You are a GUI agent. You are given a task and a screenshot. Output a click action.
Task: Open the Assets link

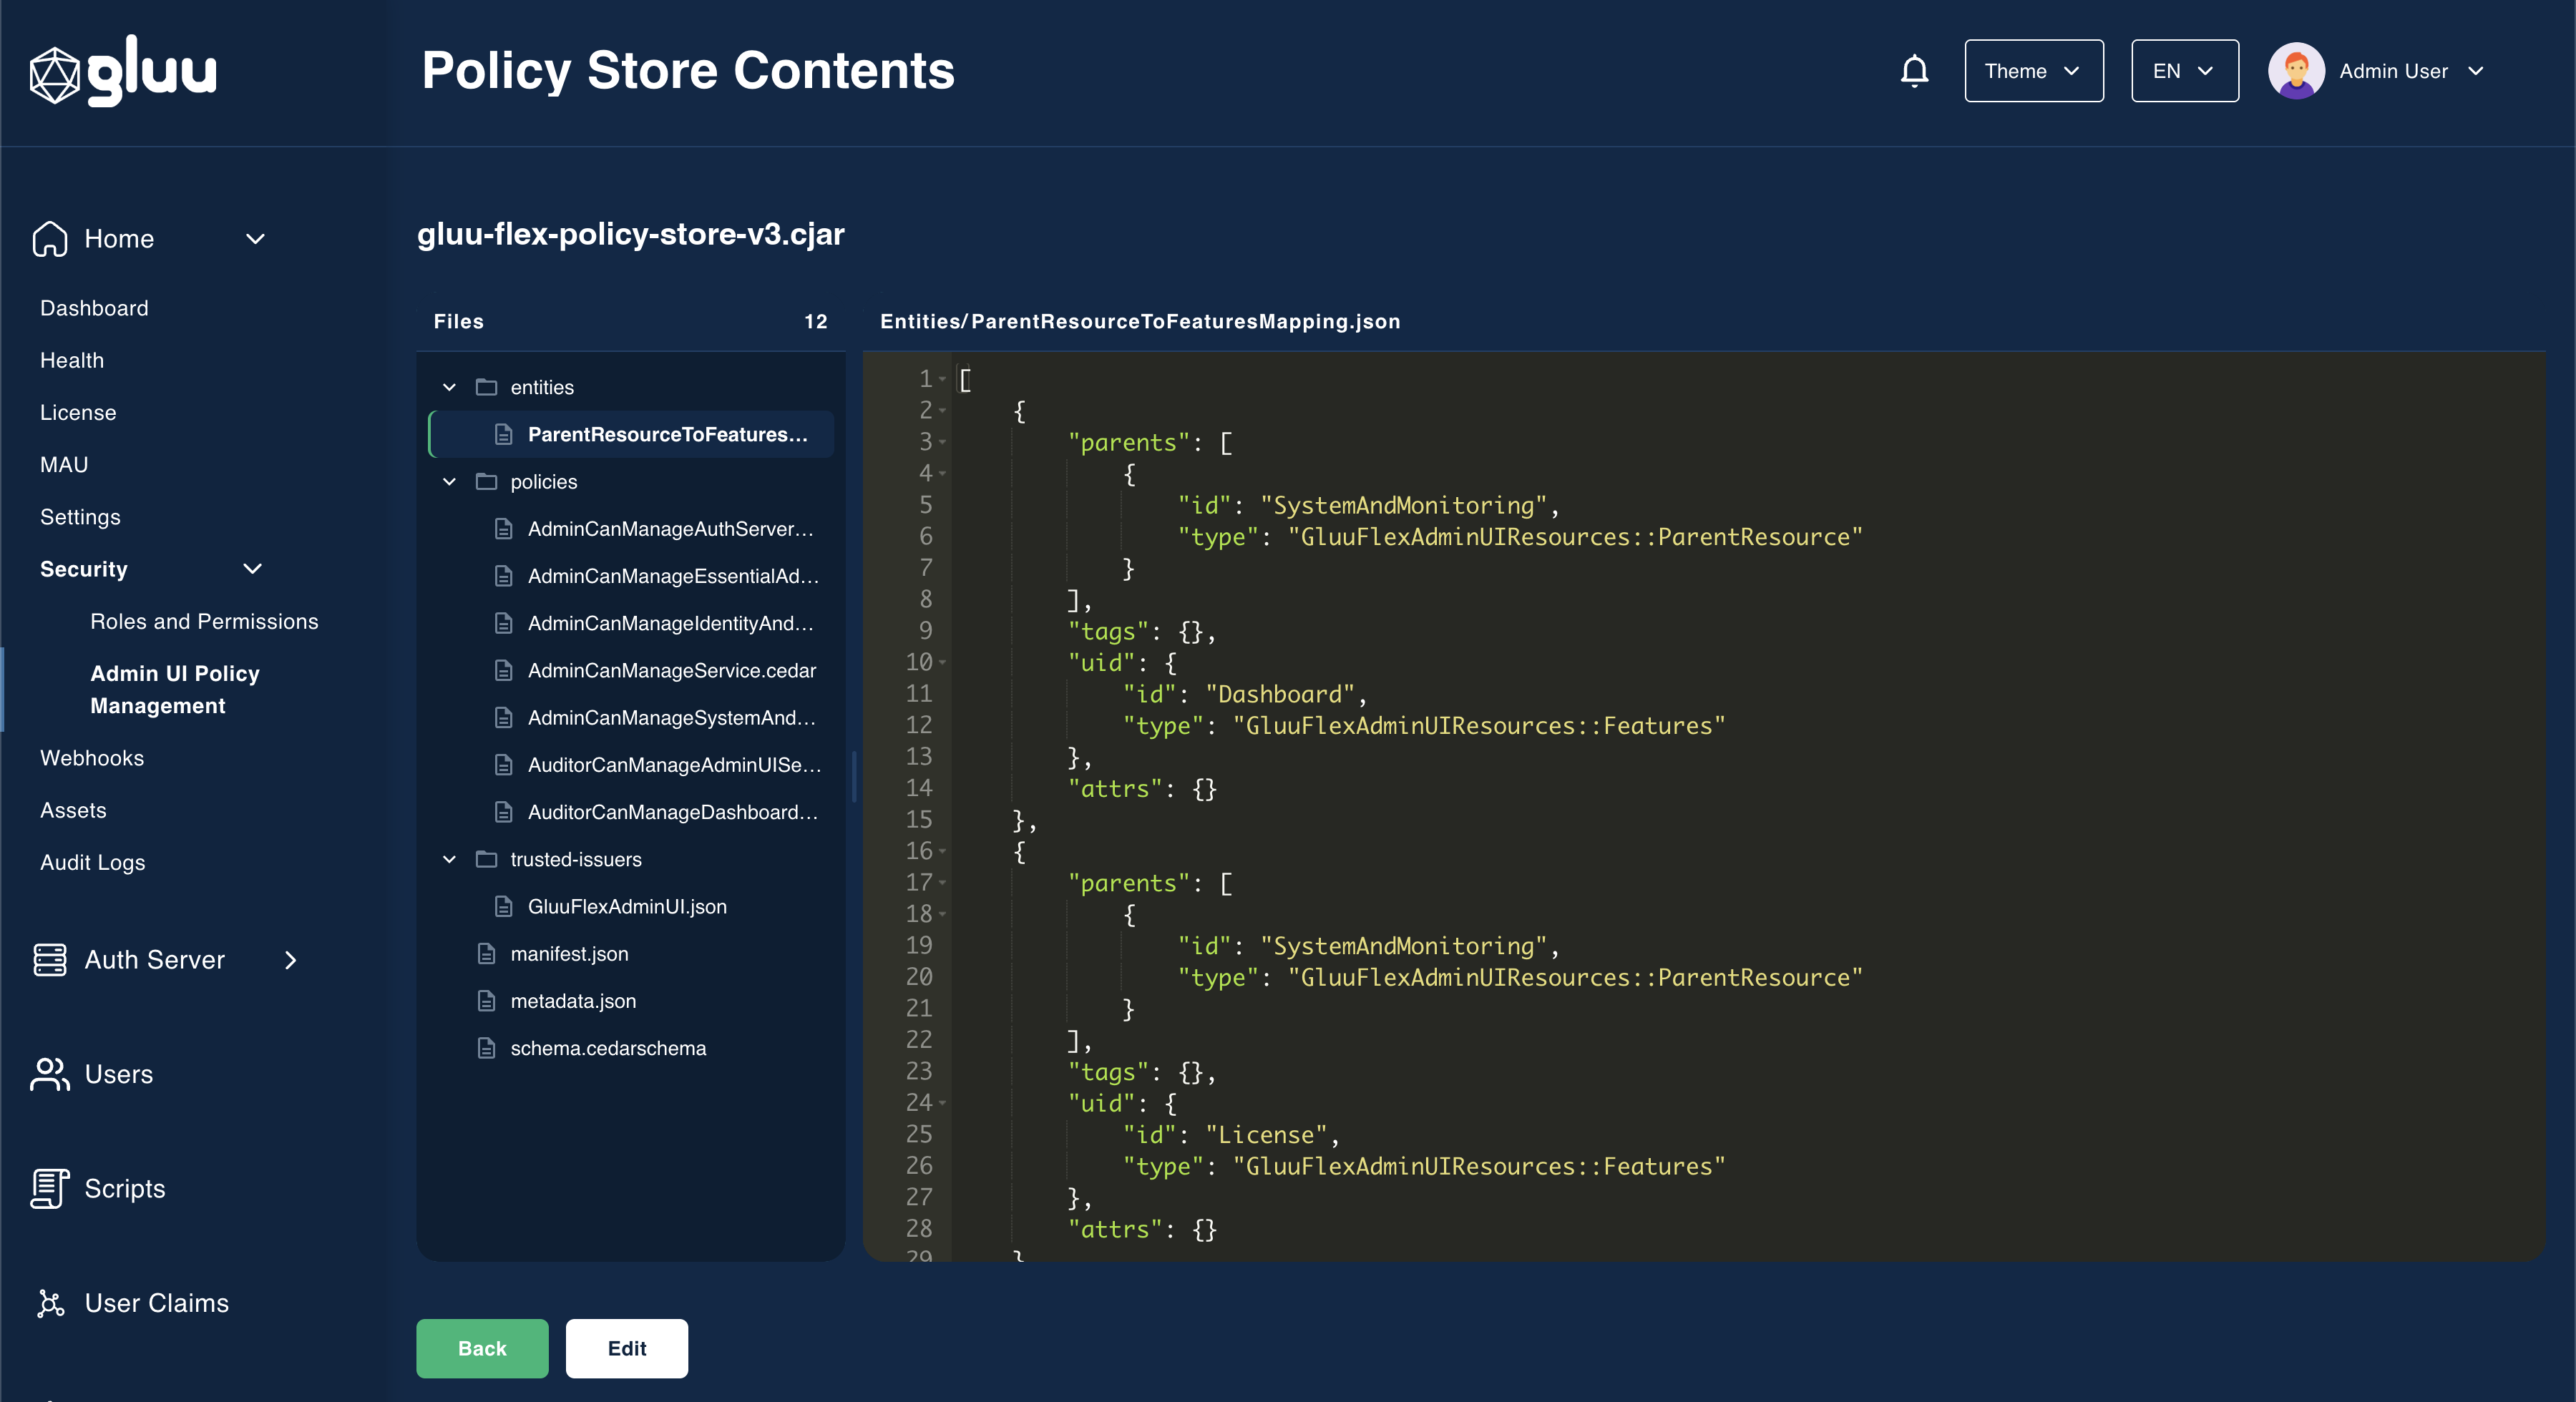pos(73,811)
